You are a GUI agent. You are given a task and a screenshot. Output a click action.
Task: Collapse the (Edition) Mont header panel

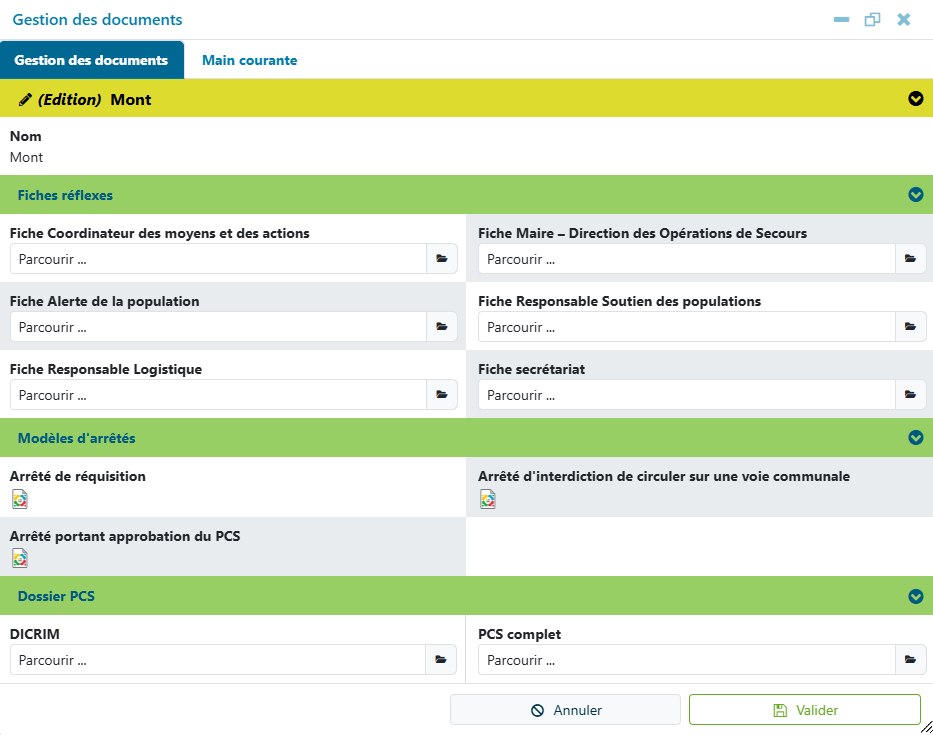pyautogui.click(x=916, y=99)
